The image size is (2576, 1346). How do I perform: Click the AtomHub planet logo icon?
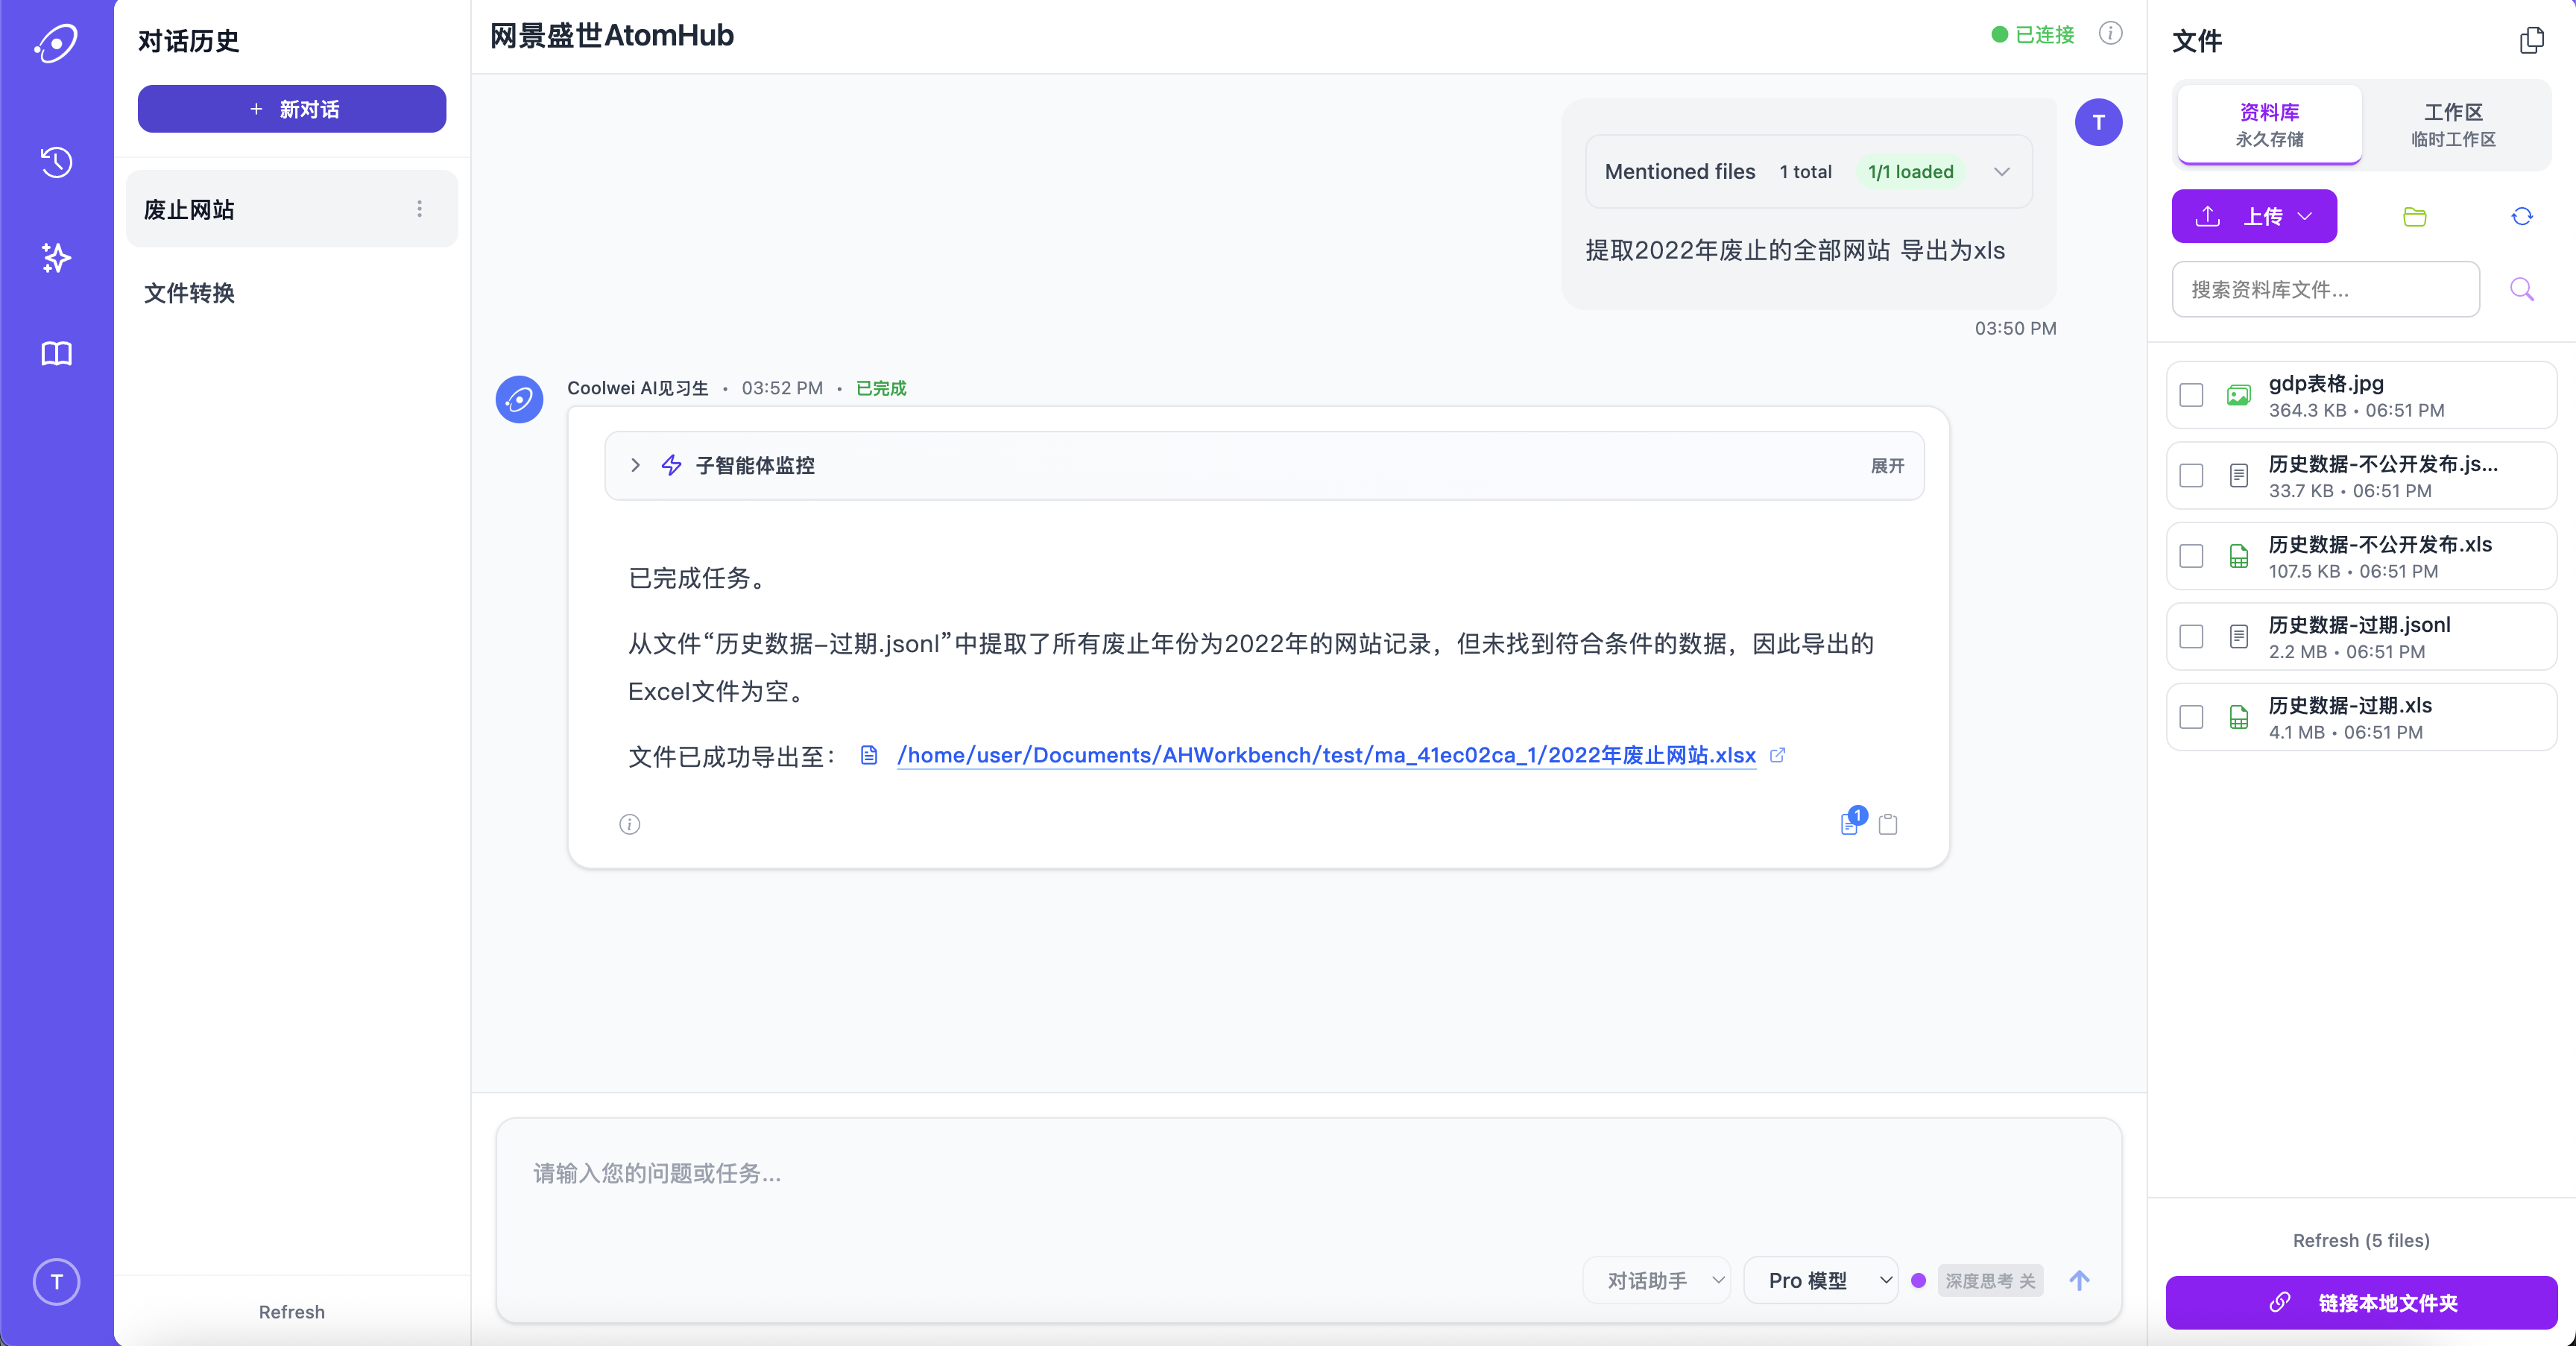point(56,43)
